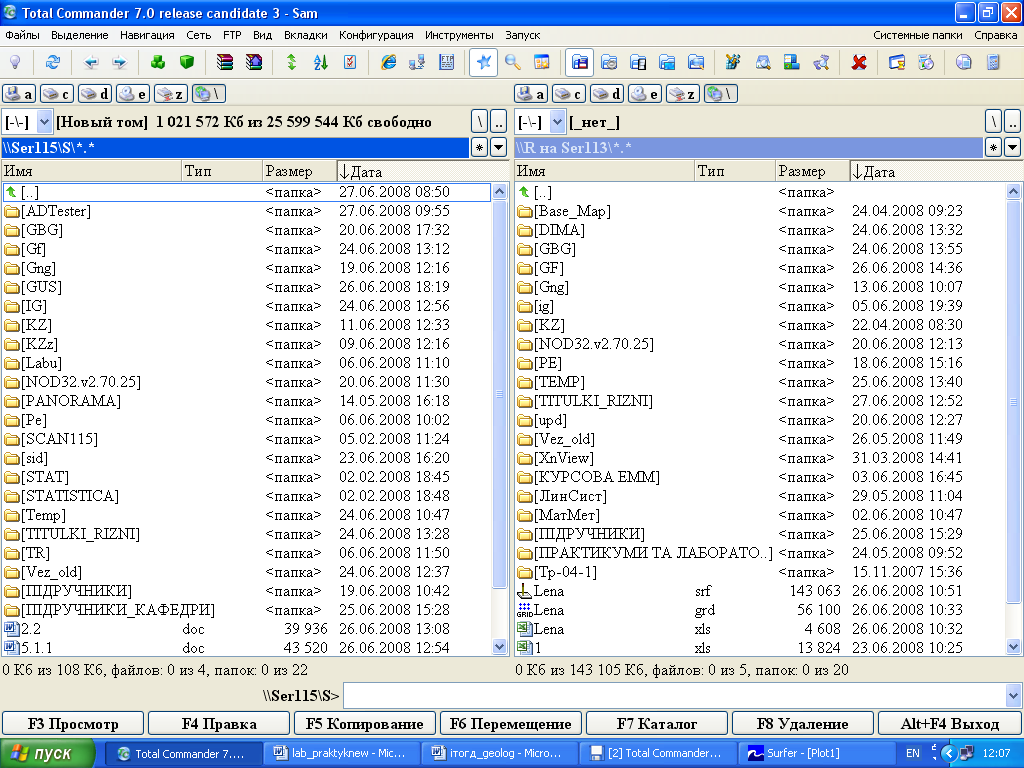Open left panel drive dropdown
Screen dimensions: 1024x768
44,121
